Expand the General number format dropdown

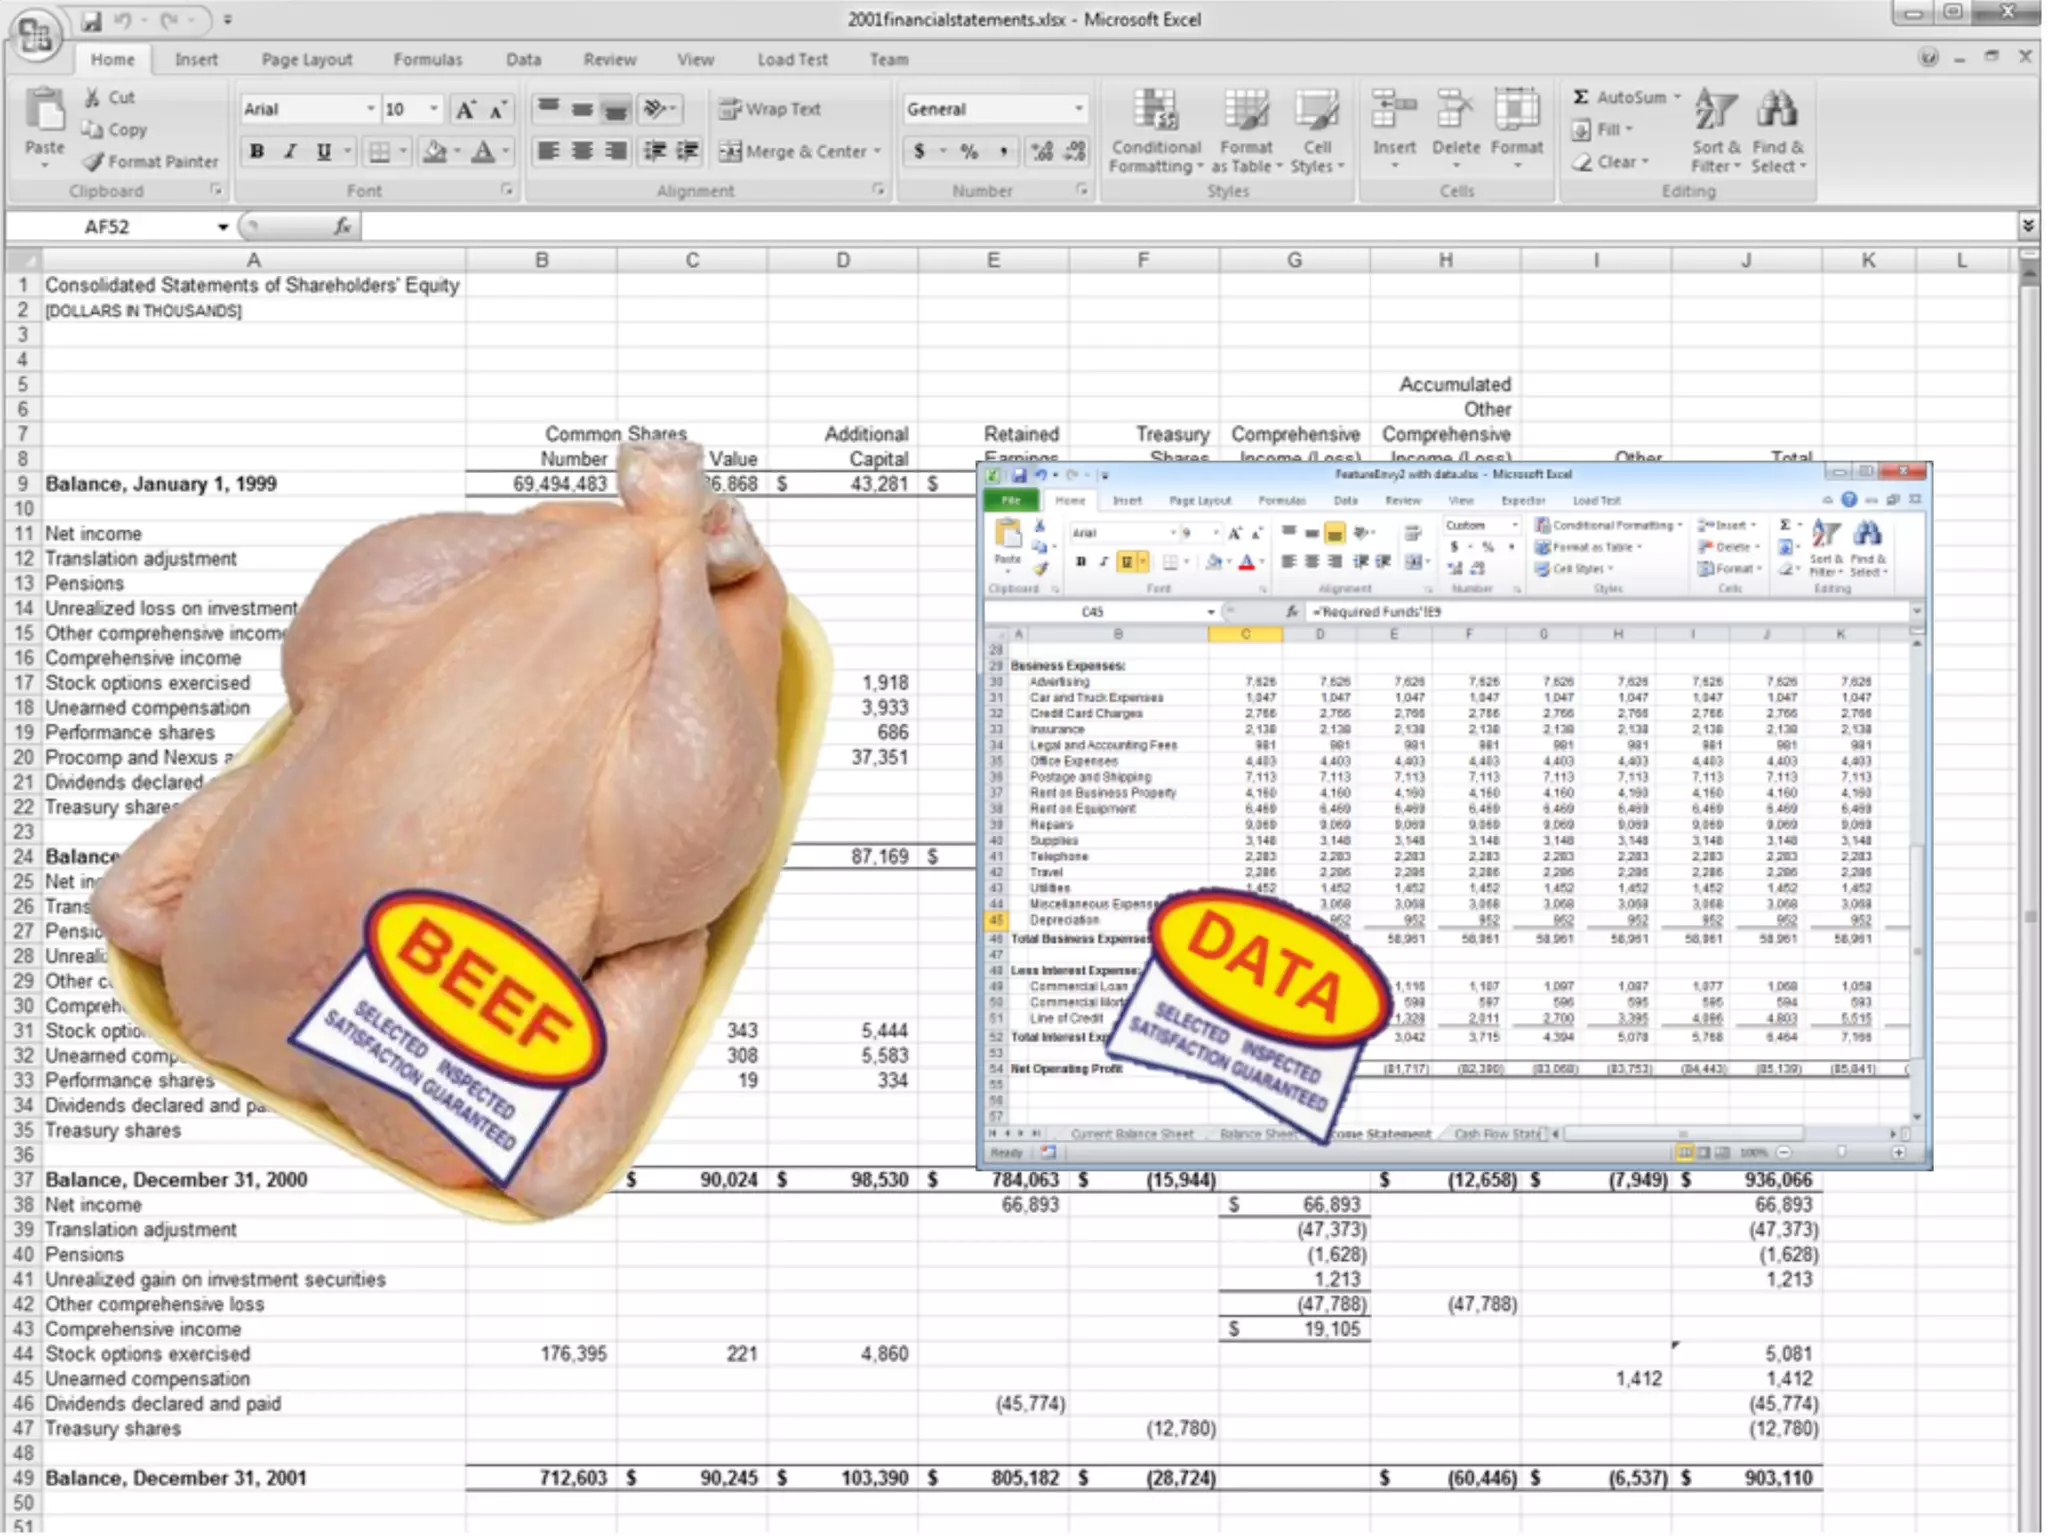point(1078,109)
